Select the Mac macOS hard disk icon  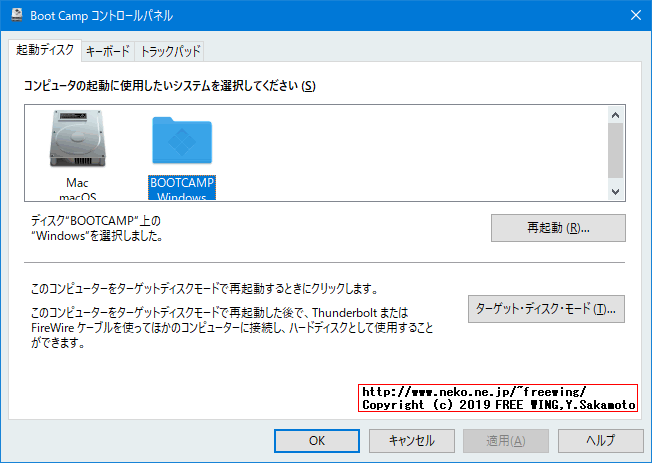[77, 139]
